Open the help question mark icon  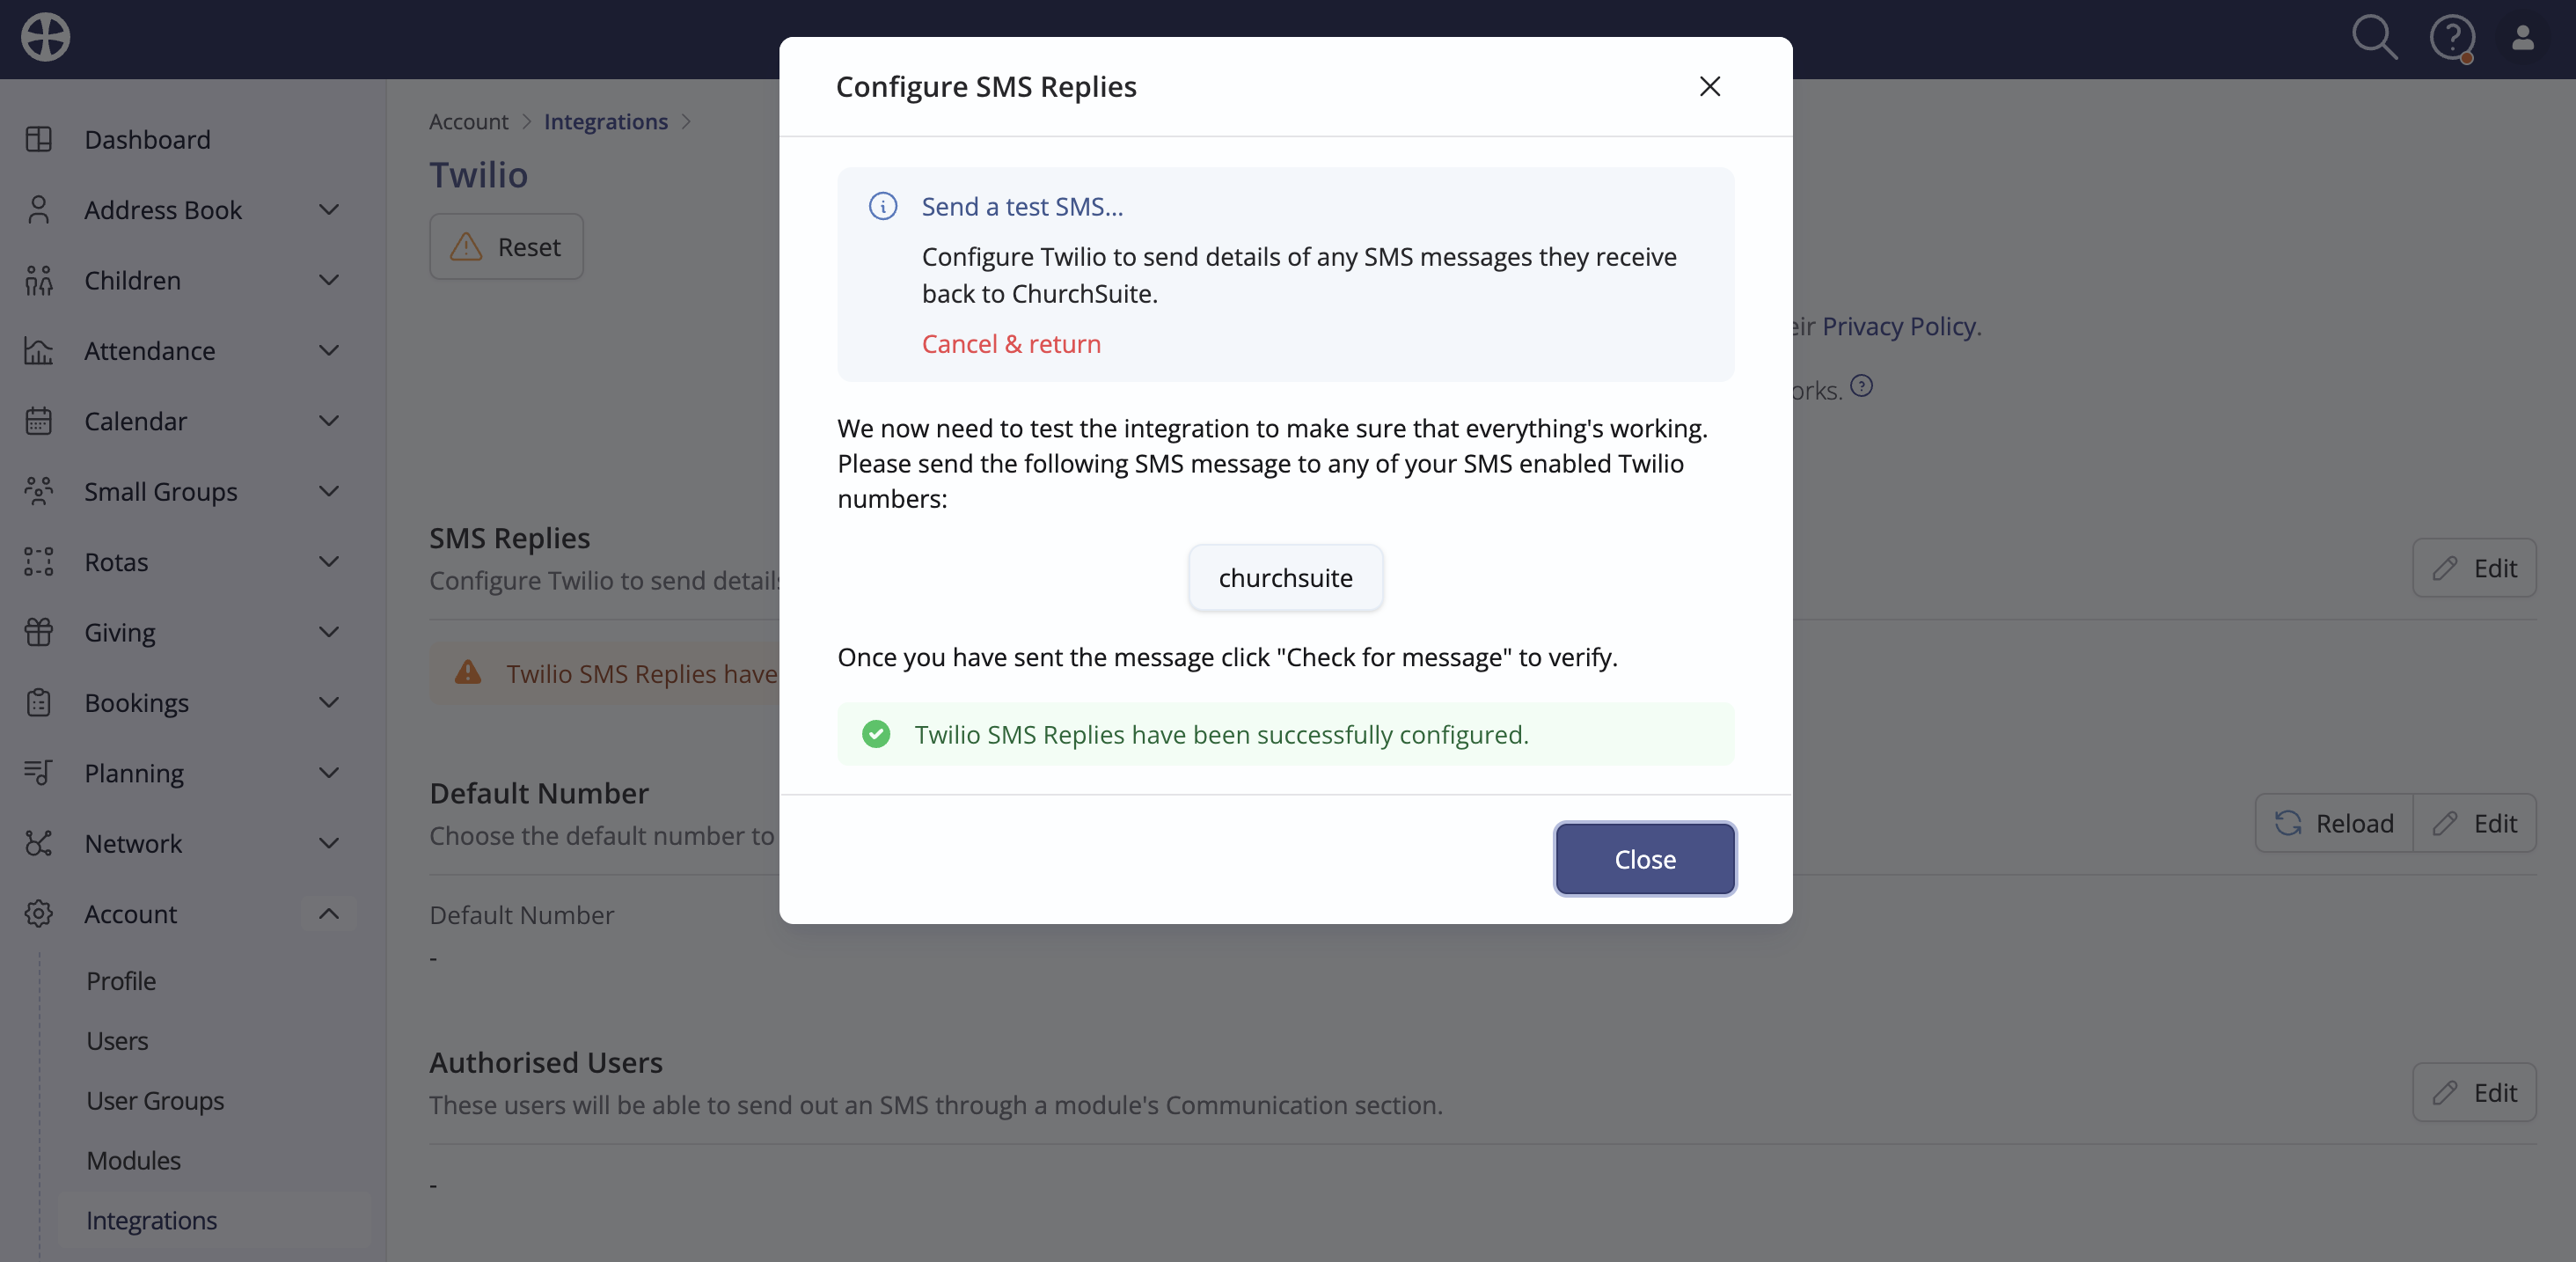coord(2452,39)
